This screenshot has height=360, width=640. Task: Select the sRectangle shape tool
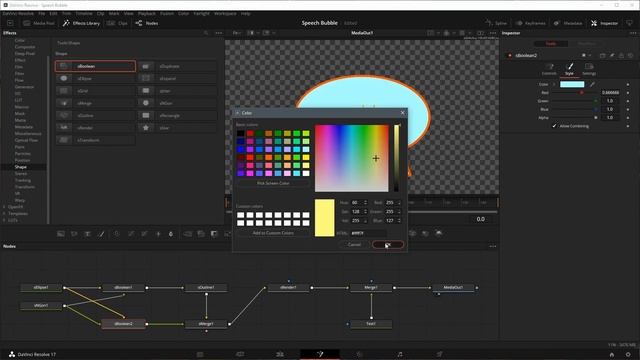pos(177,116)
